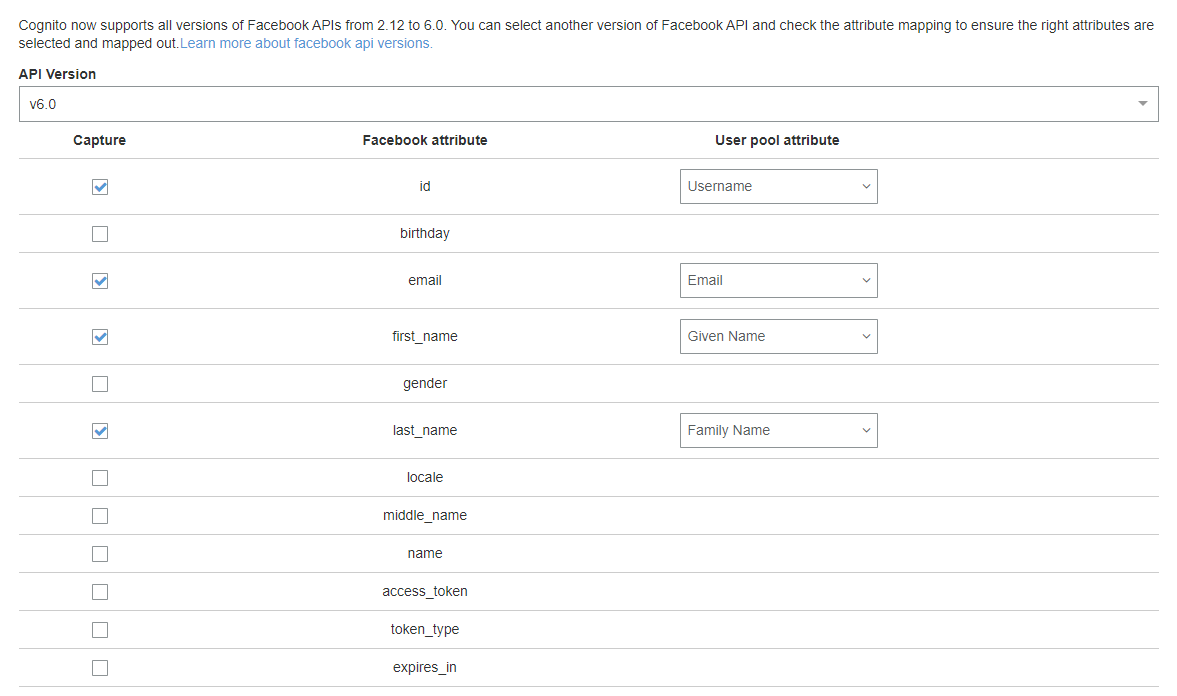Enable capture for birthday attribute

pyautogui.click(x=100, y=234)
